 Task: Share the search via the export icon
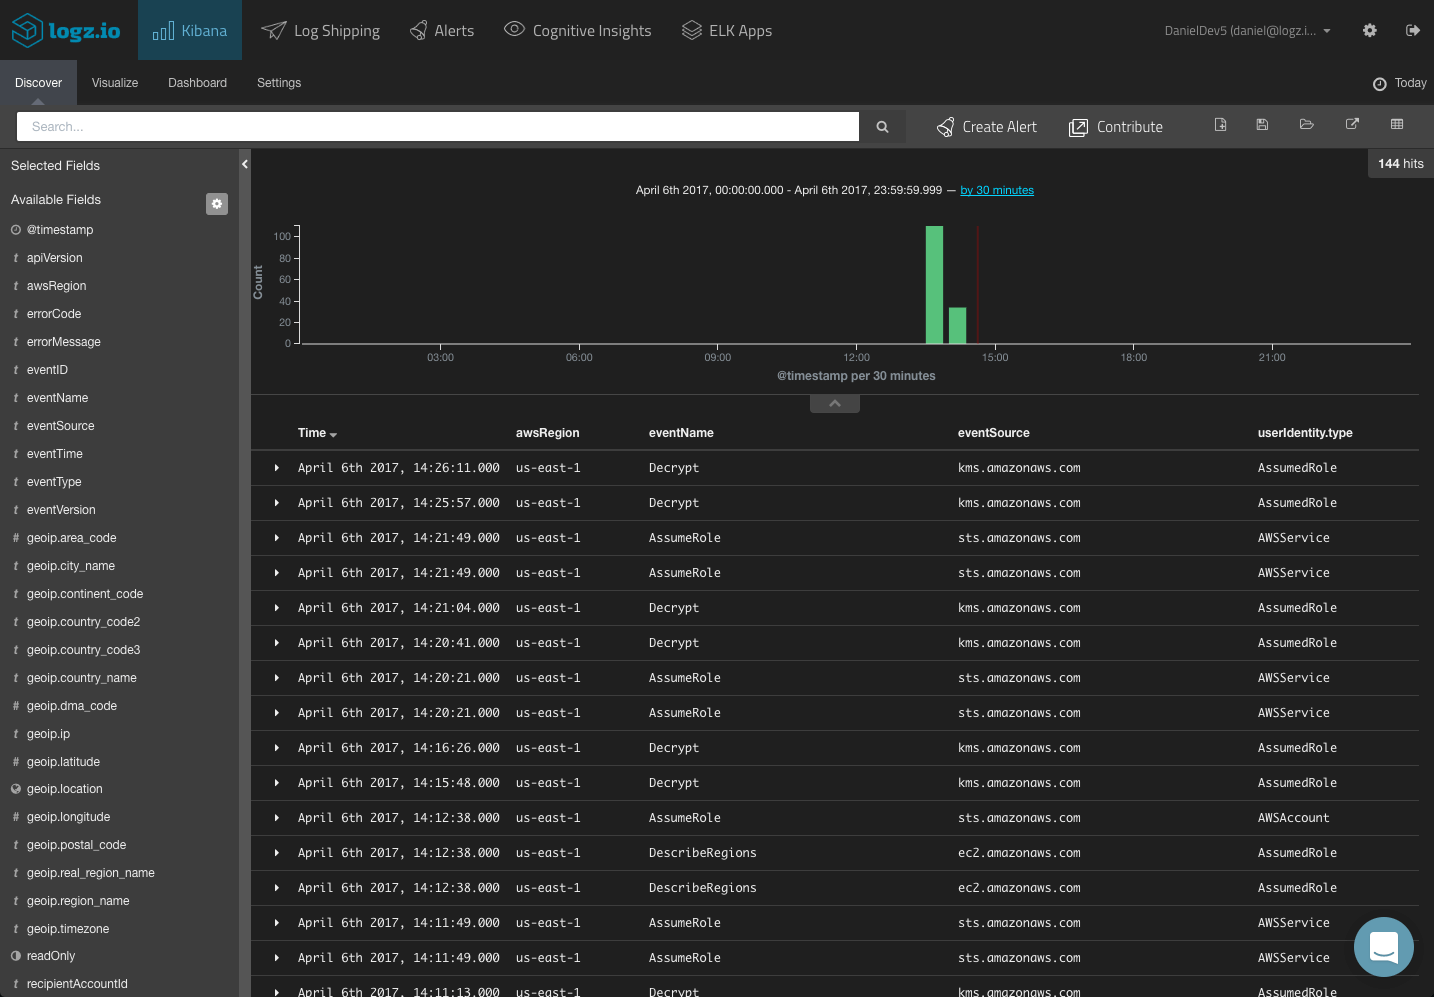click(1352, 124)
